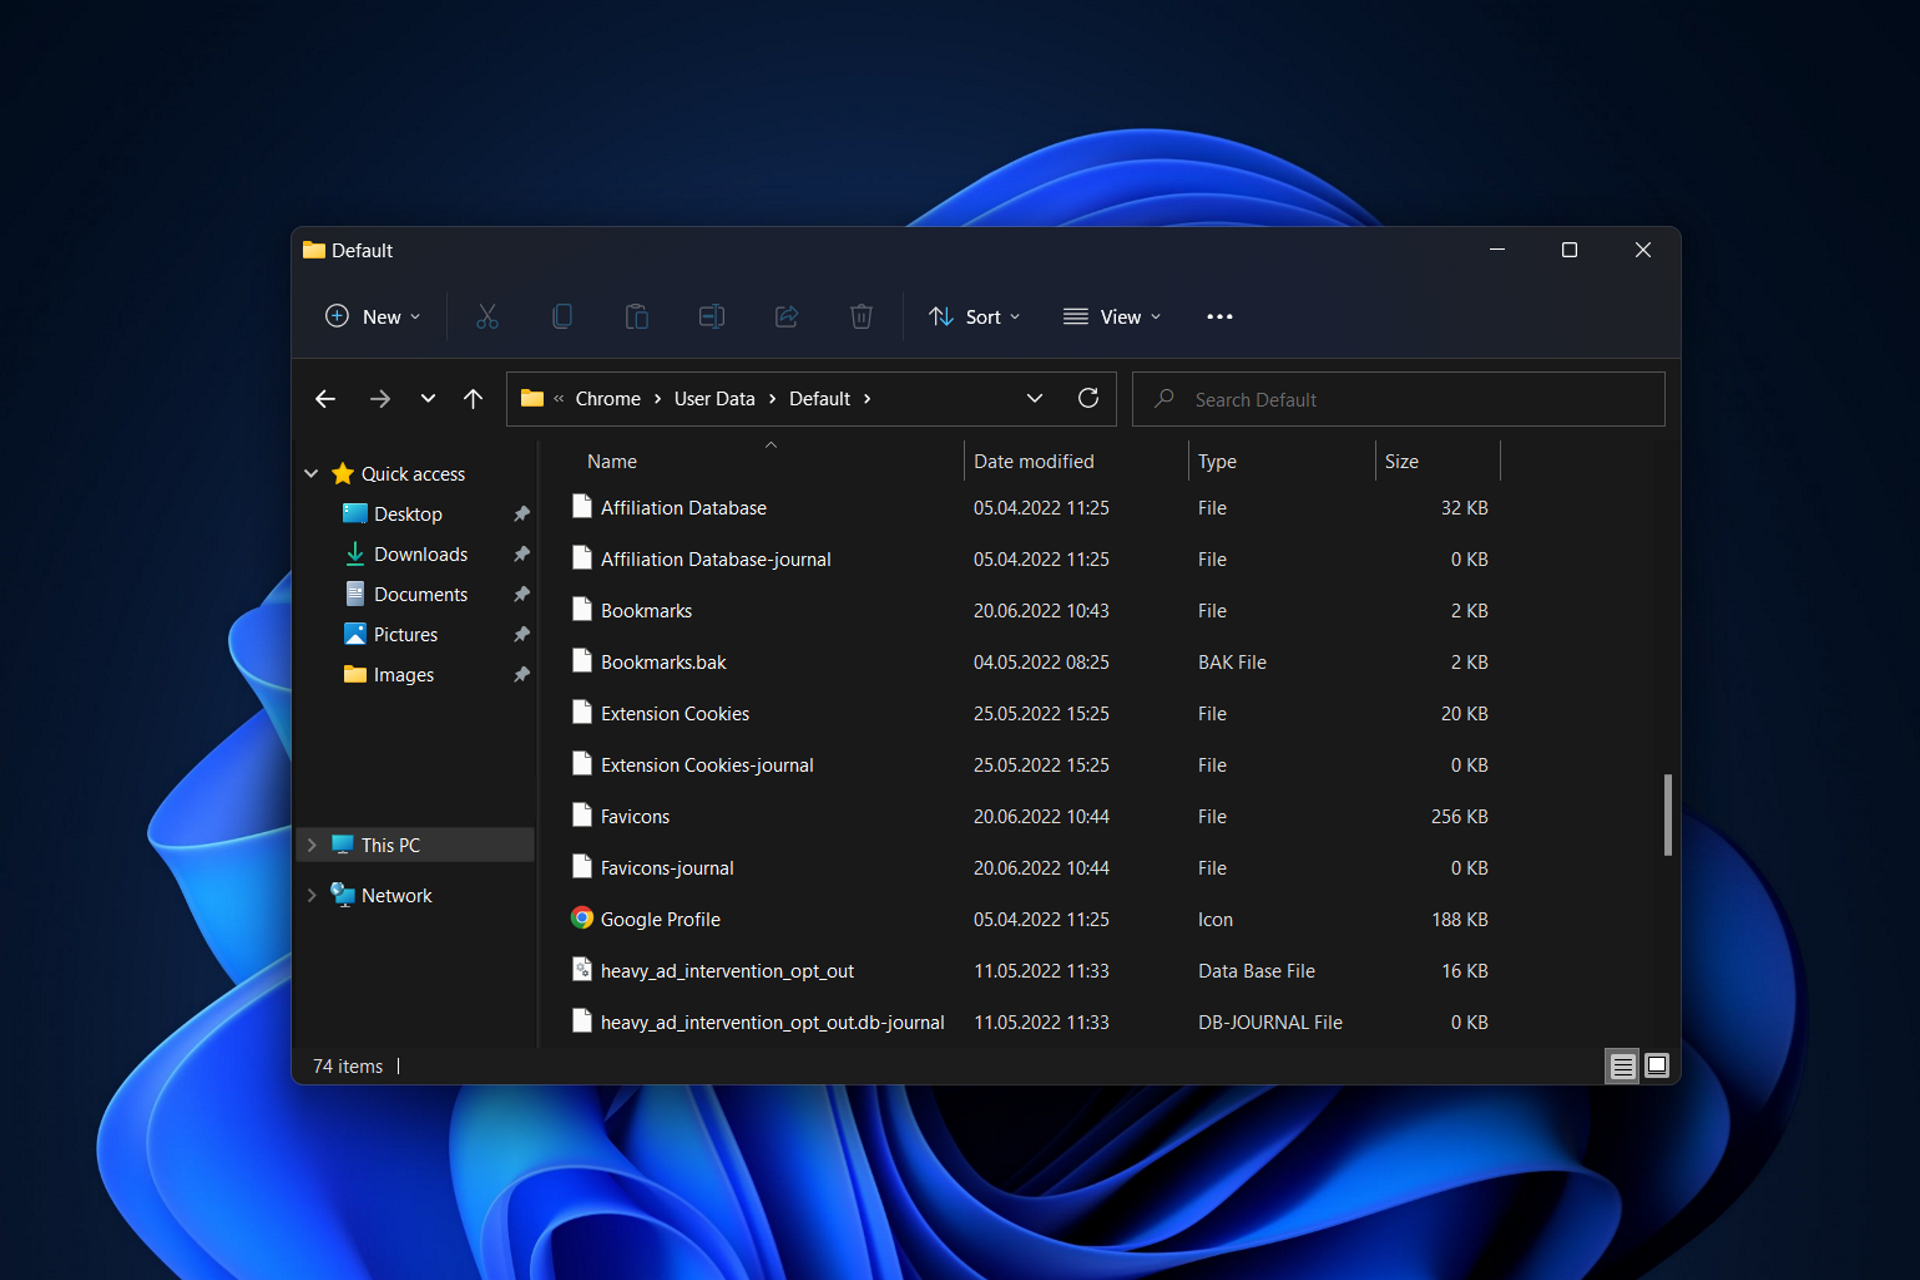
Task: Click vertical scrollbar thumb in file list
Action: 1667,814
